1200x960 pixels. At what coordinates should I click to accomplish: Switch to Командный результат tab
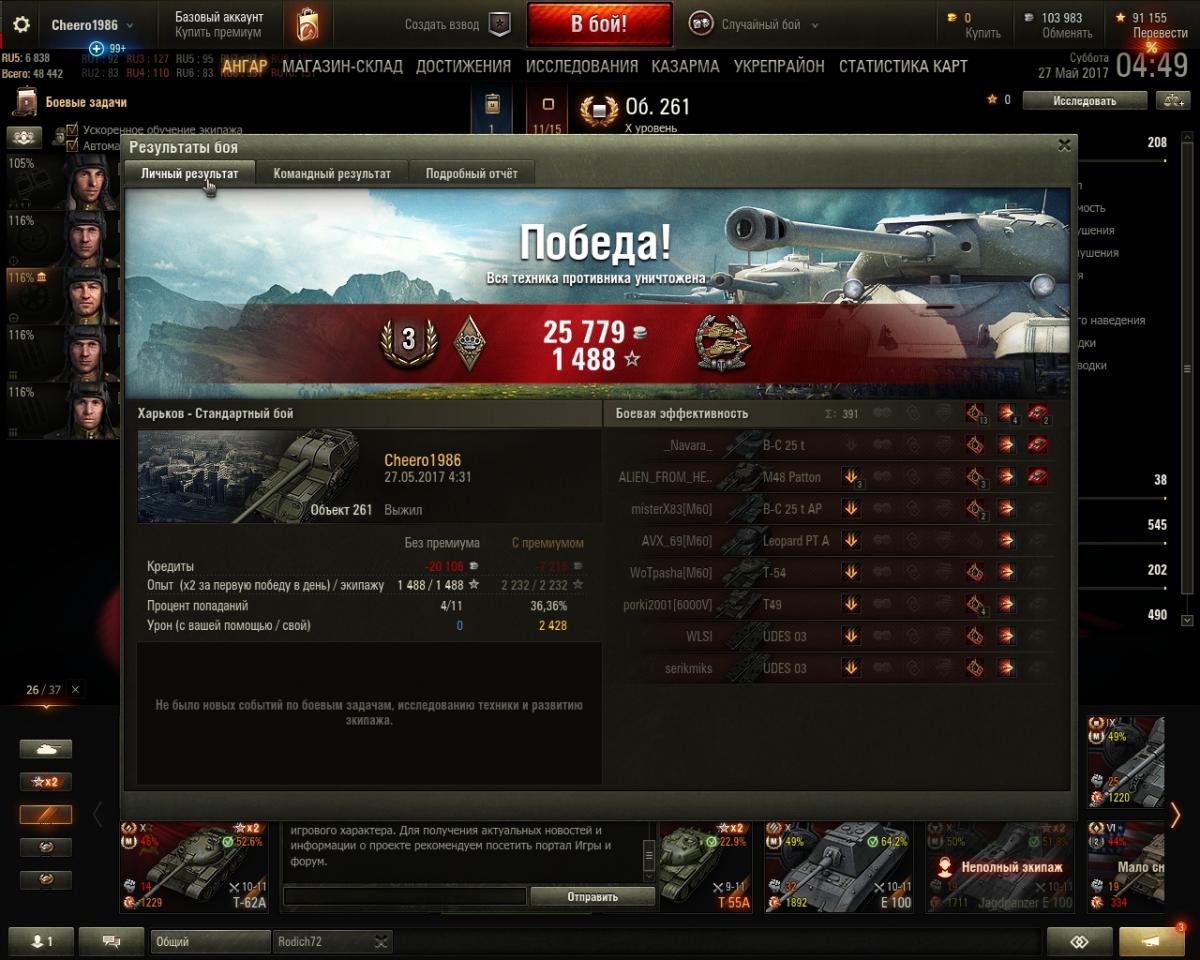332,173
